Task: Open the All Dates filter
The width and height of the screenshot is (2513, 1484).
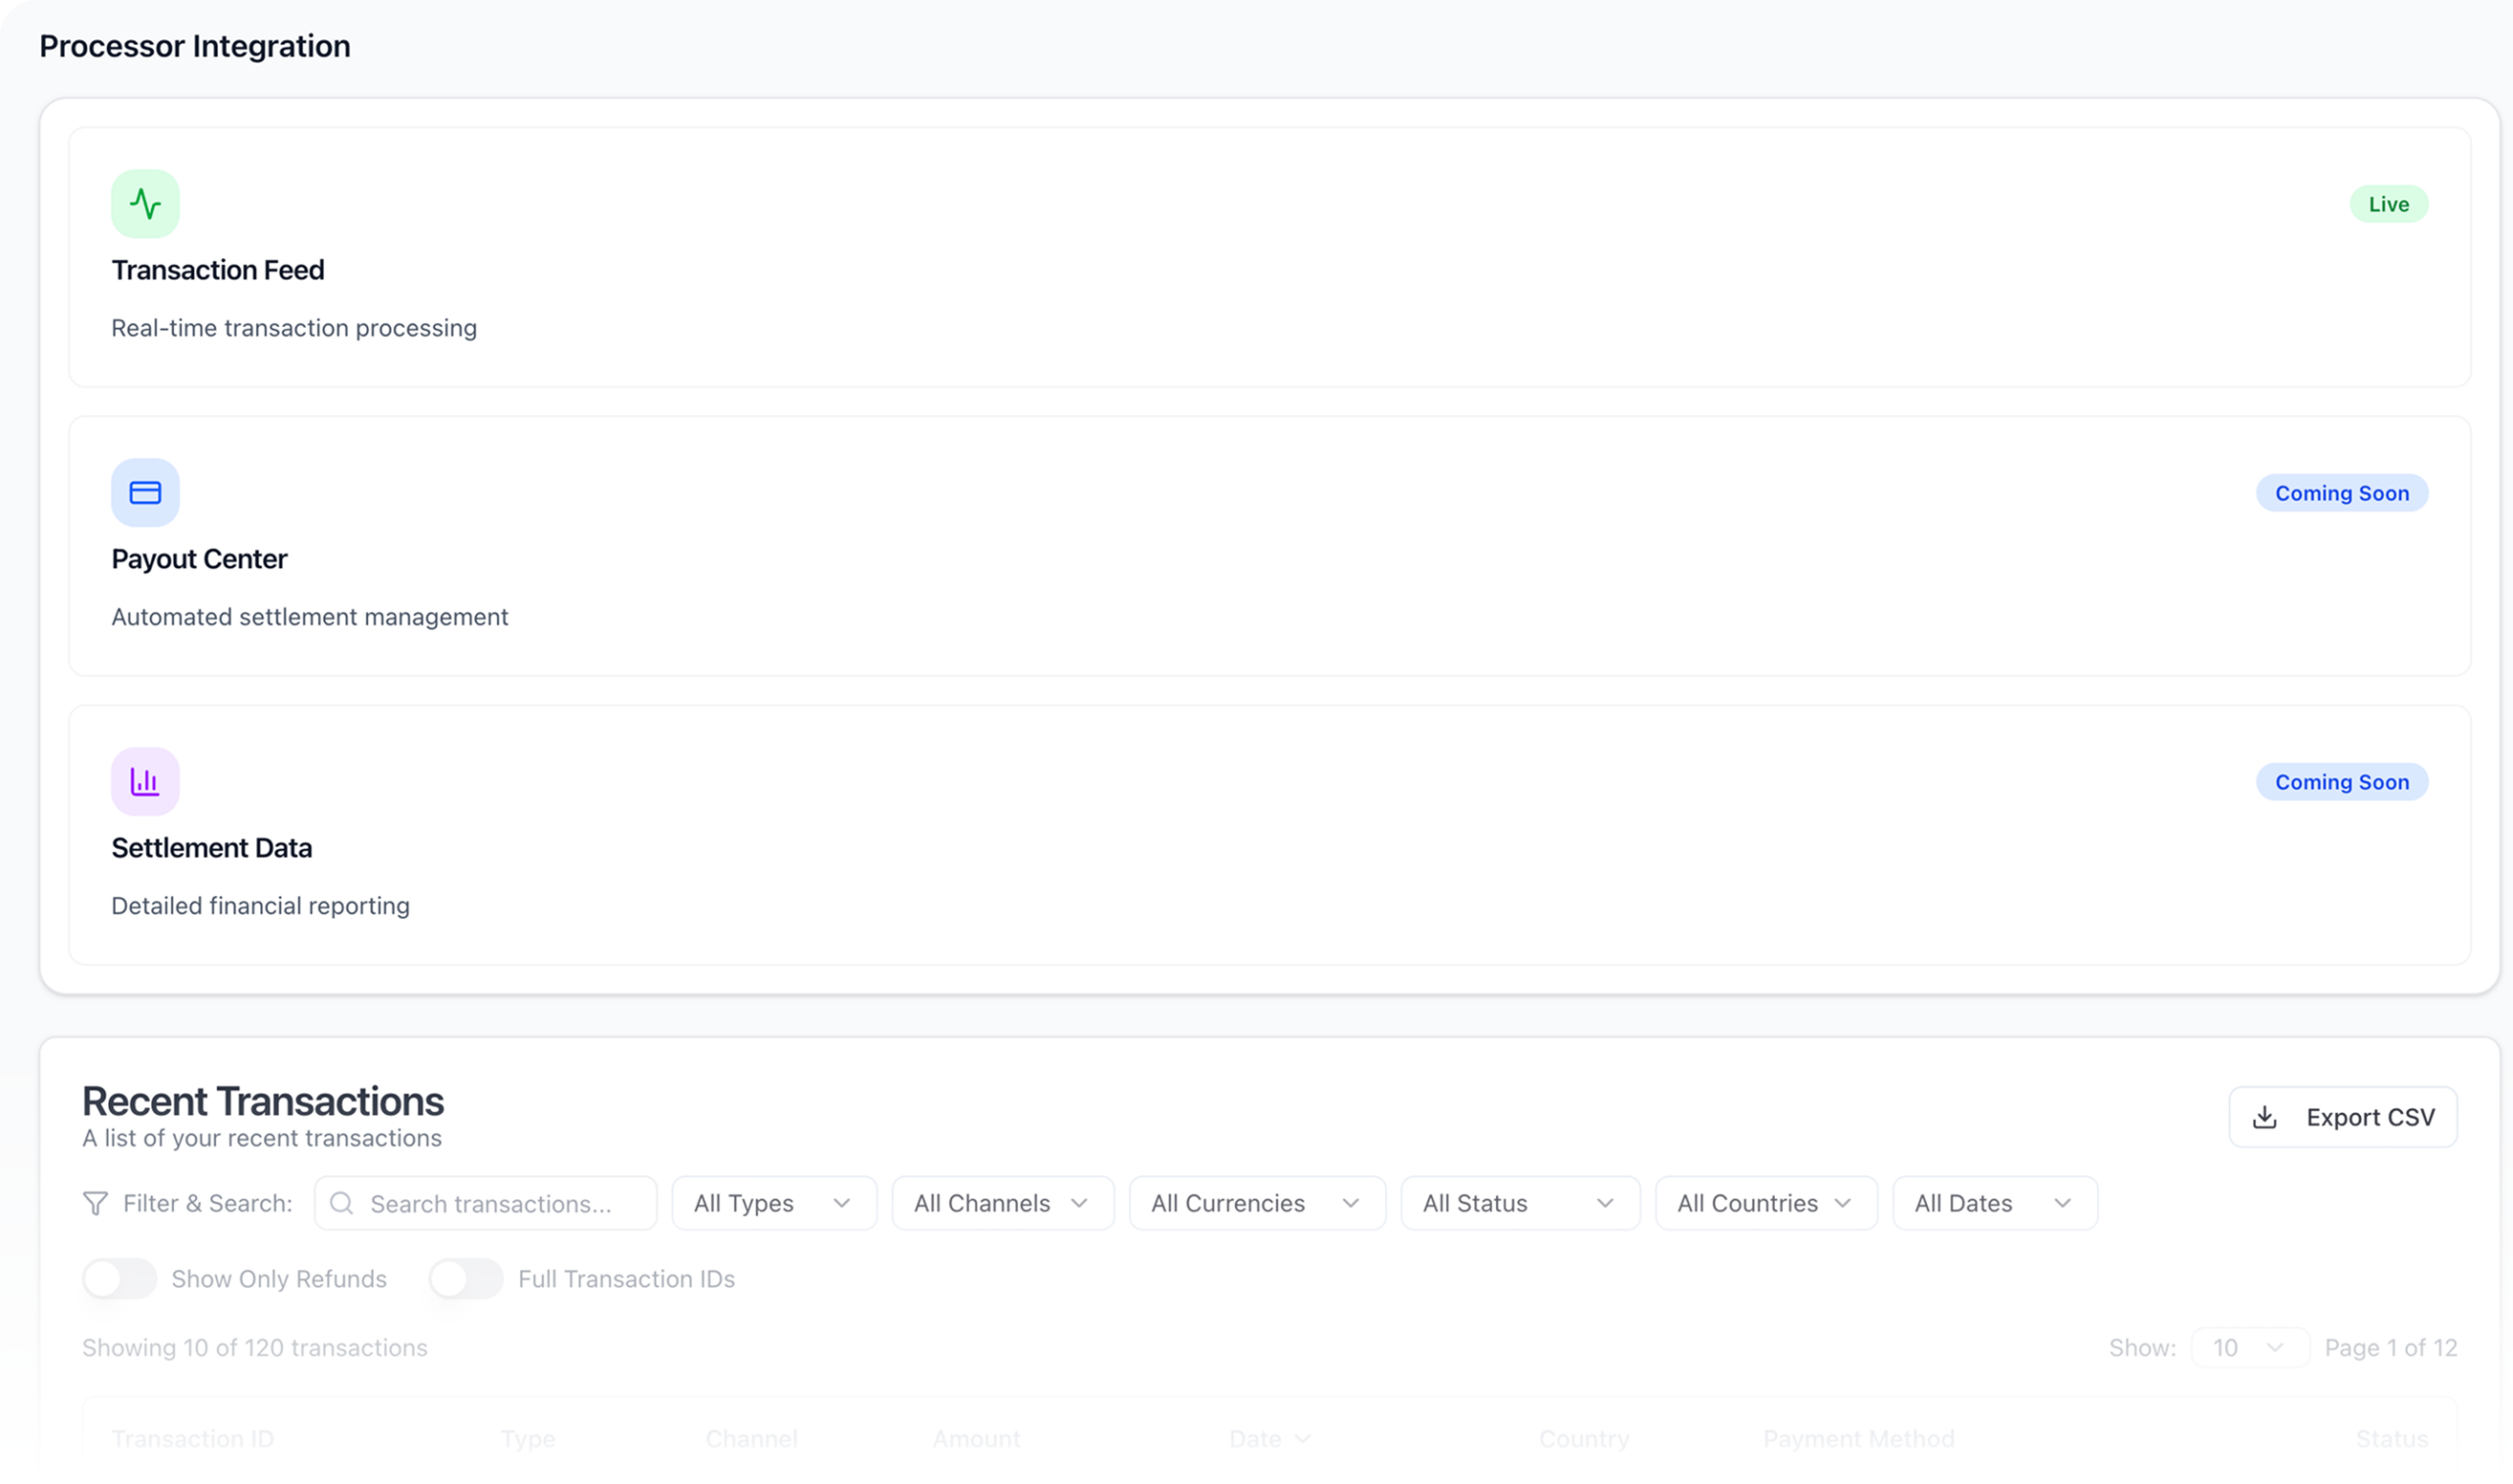Action: pyautogui.click(x=1994, y=1203)
